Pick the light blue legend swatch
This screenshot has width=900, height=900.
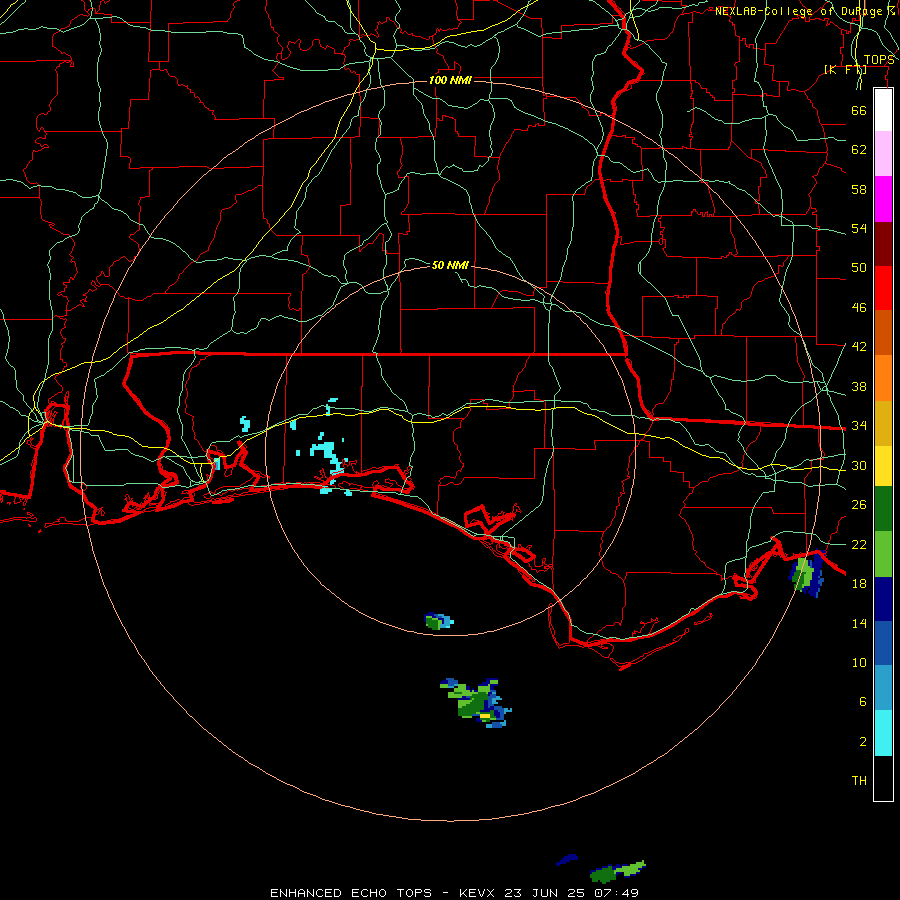(883, 688)
